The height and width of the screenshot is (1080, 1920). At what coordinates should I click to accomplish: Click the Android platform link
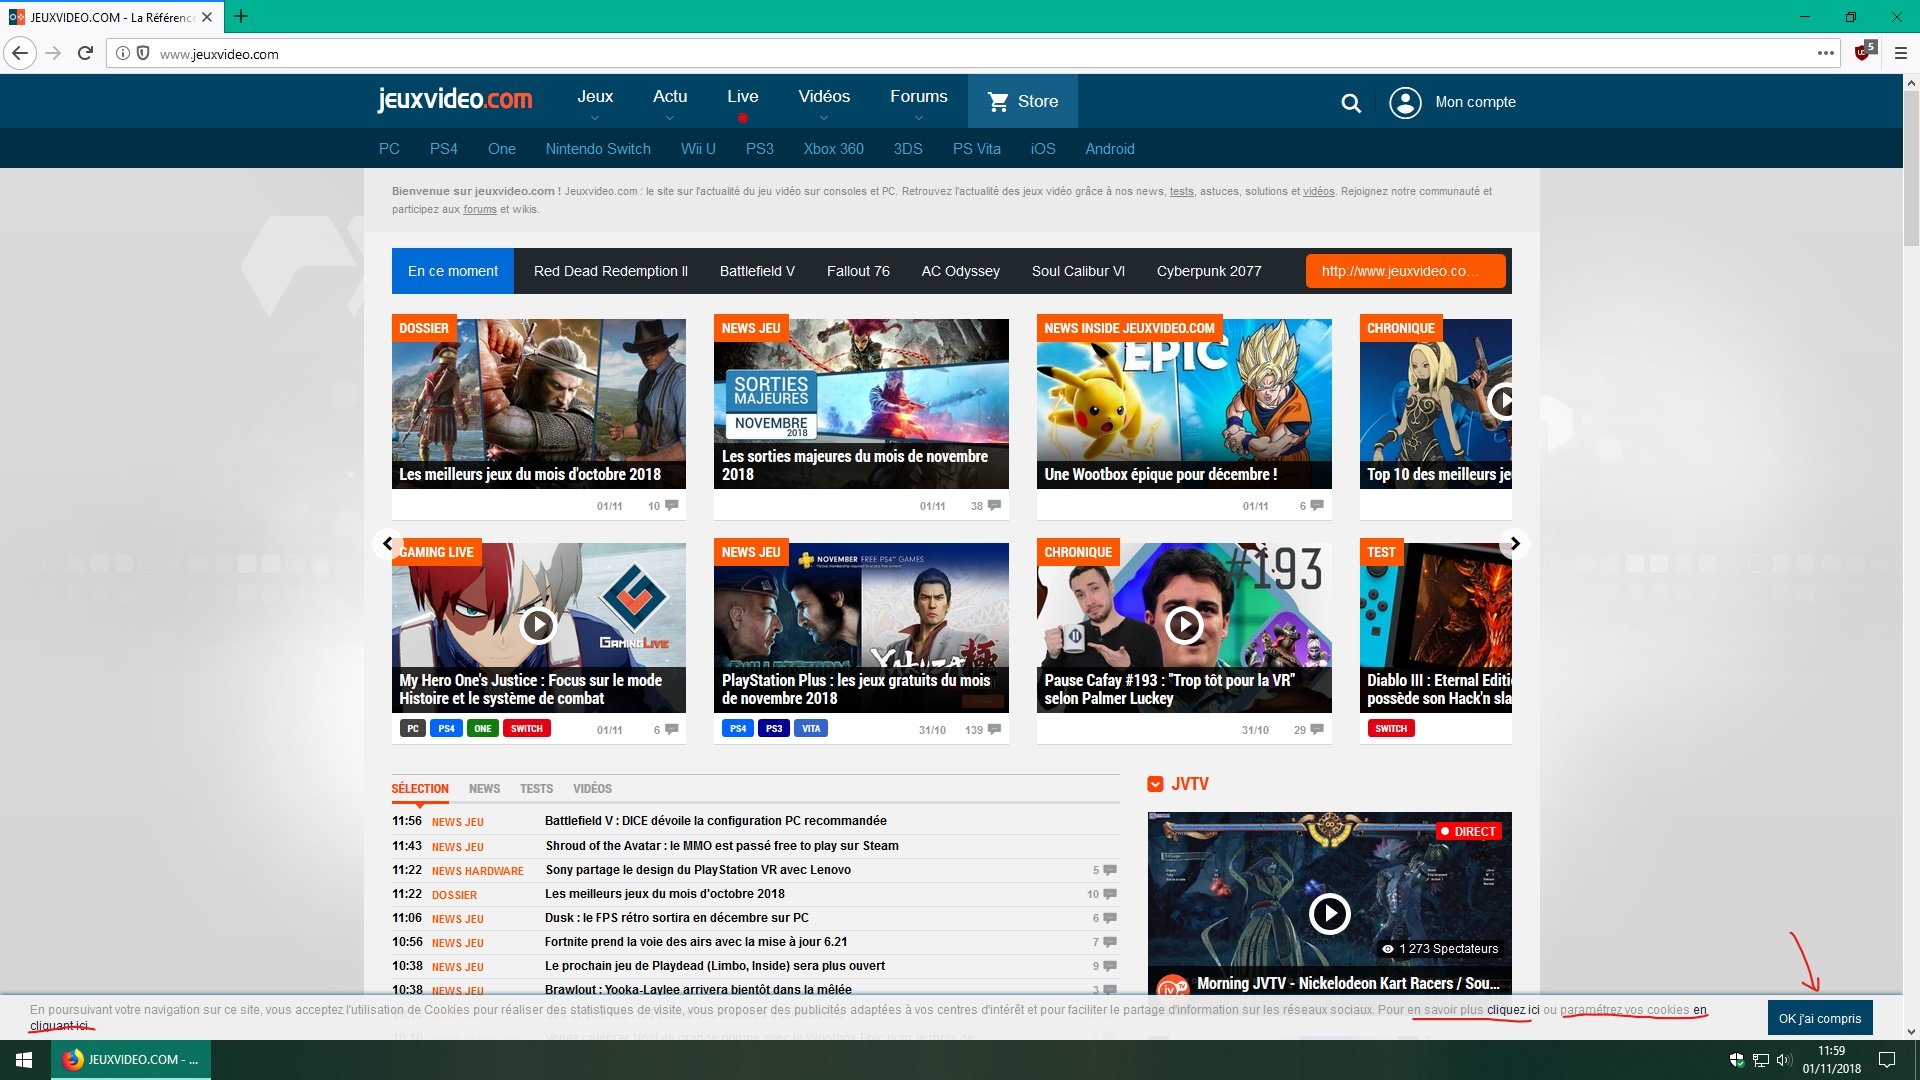(1110, 148)
